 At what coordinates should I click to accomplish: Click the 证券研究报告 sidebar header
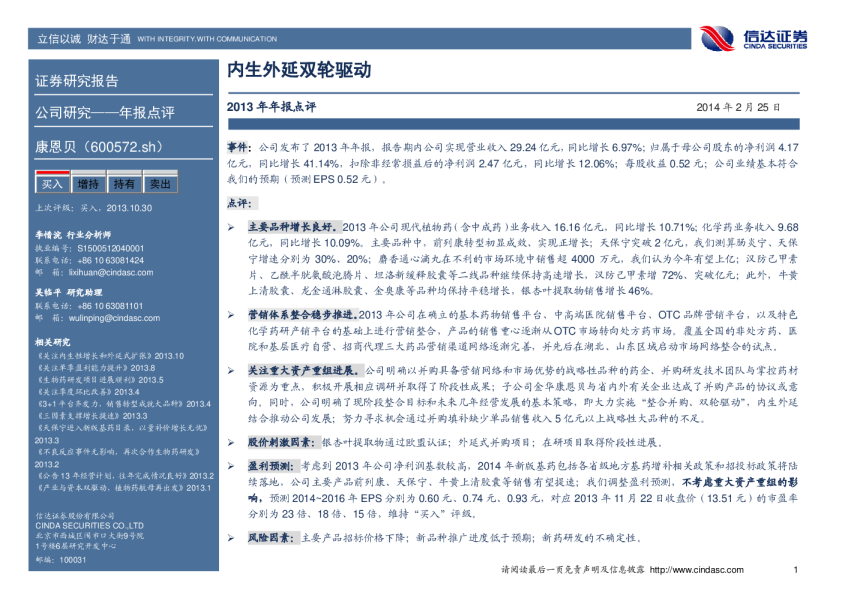[77, 81]
